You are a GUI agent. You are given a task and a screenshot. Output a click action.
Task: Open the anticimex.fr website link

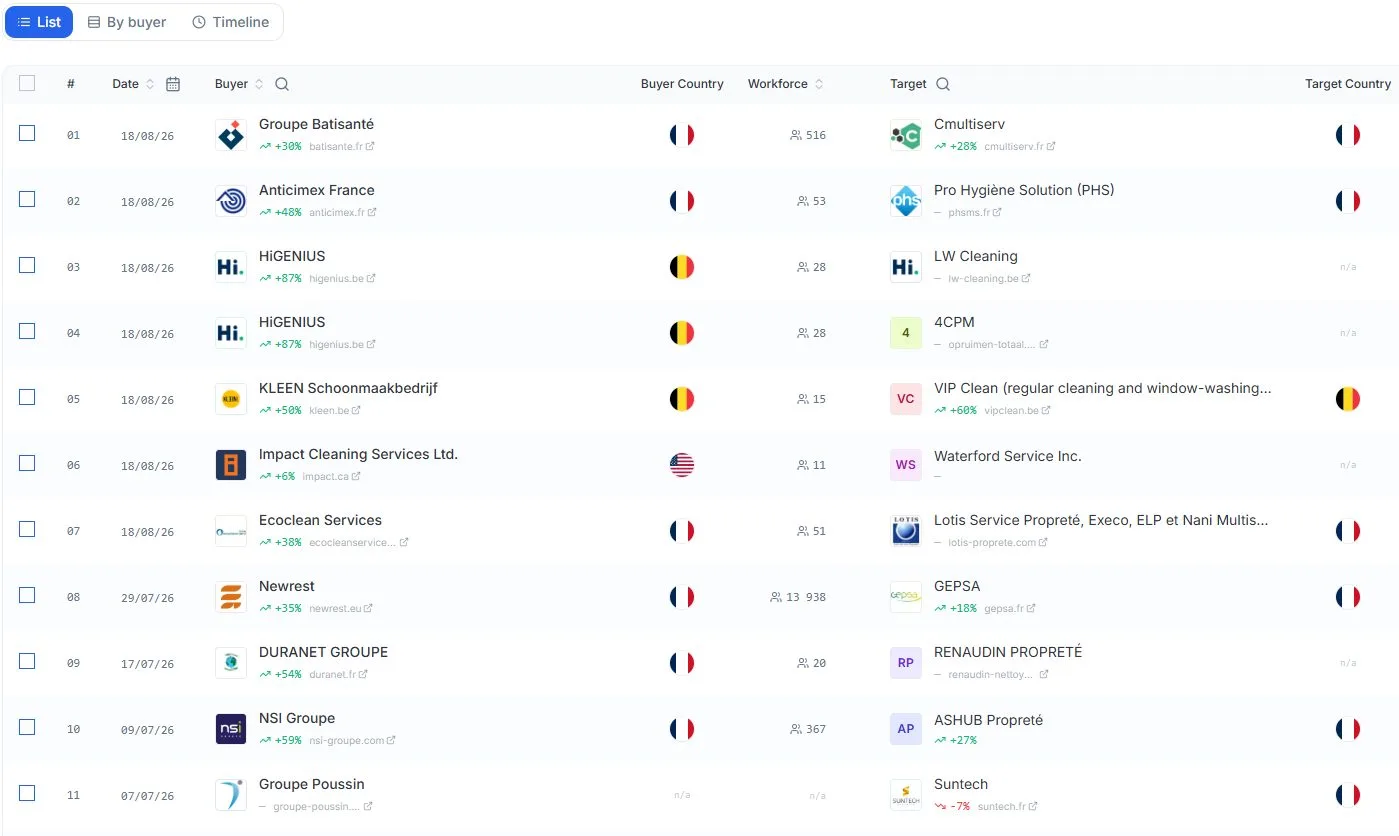tap(343, 213)
